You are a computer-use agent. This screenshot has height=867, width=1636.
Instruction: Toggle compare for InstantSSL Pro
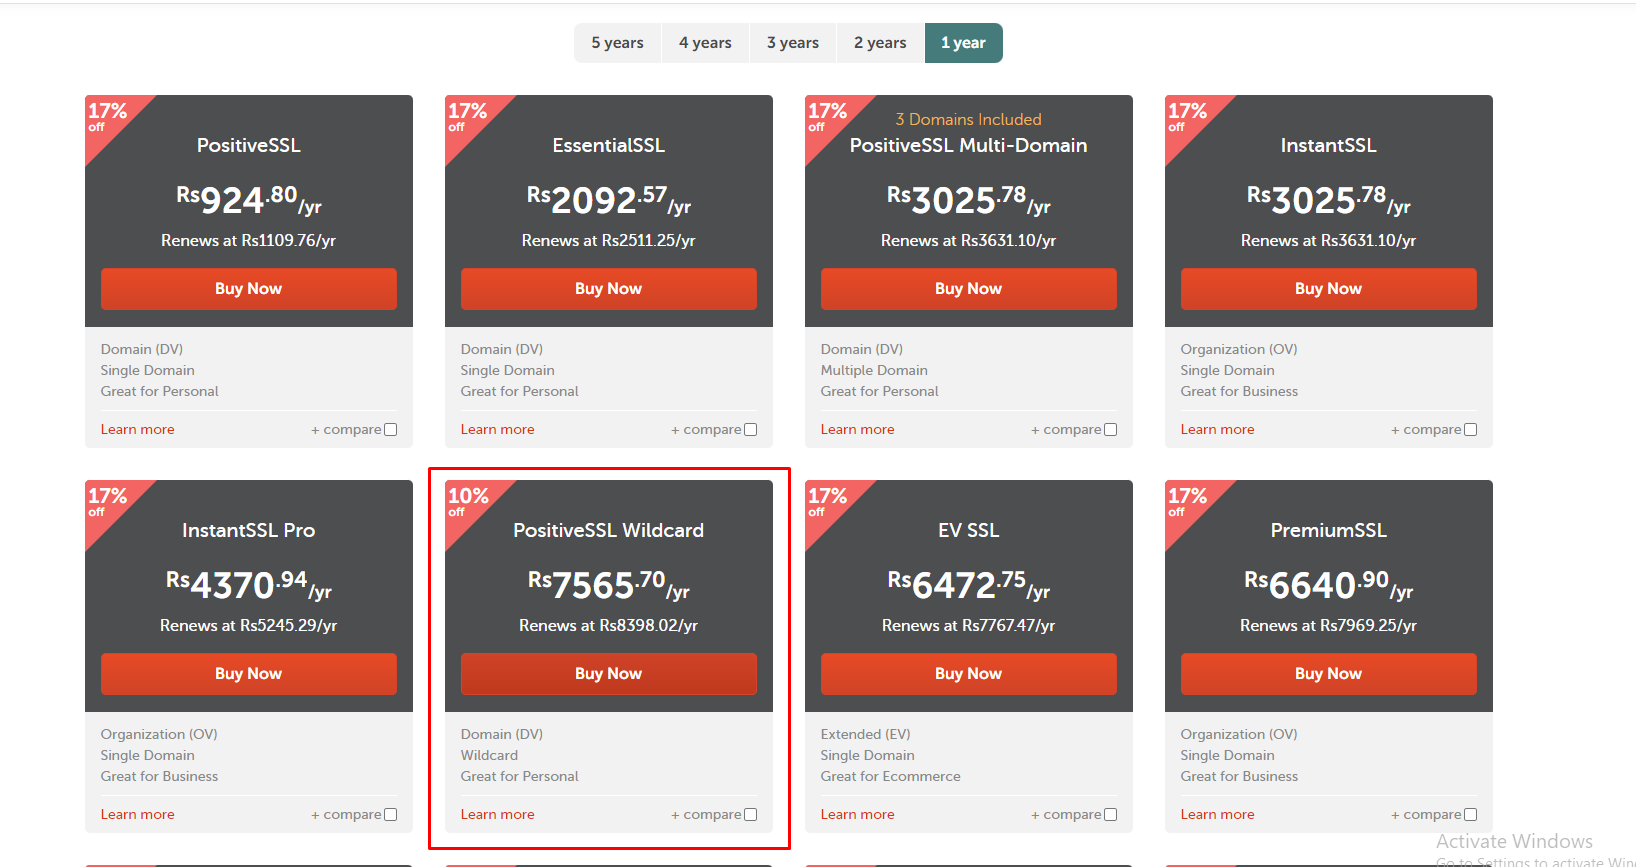pos(391,815)
